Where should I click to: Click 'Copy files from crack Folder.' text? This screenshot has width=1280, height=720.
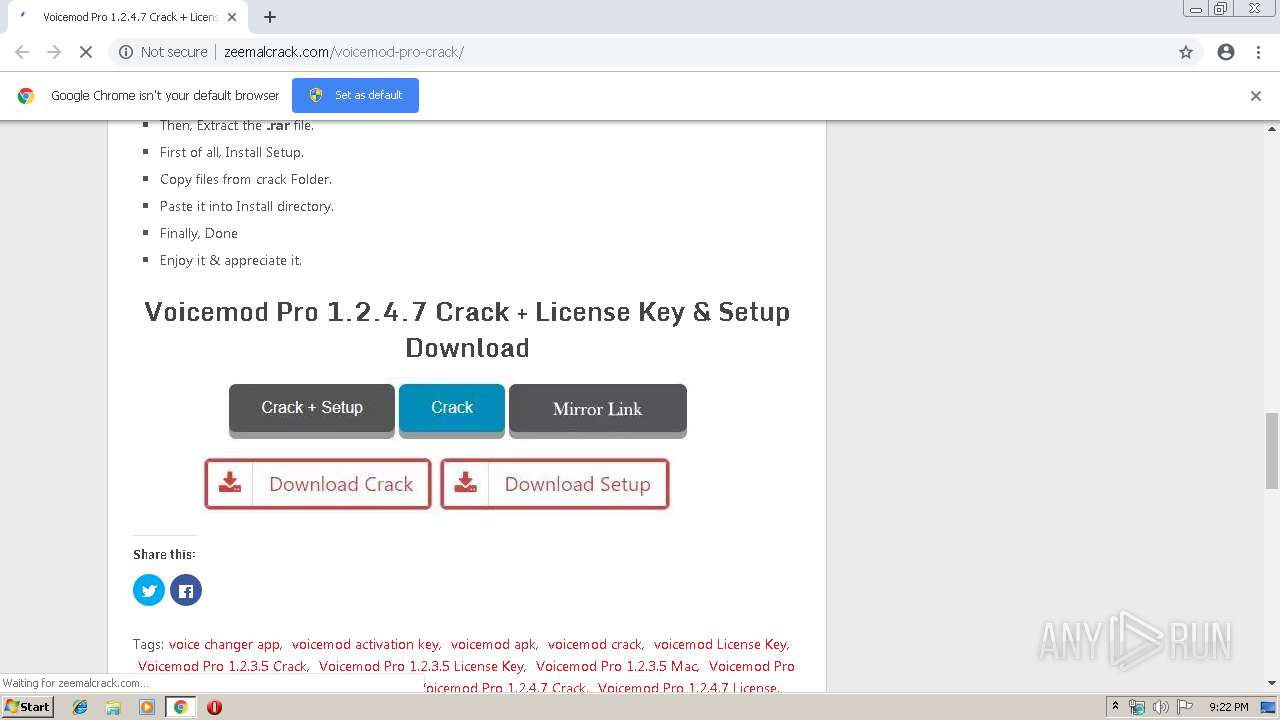246,179
